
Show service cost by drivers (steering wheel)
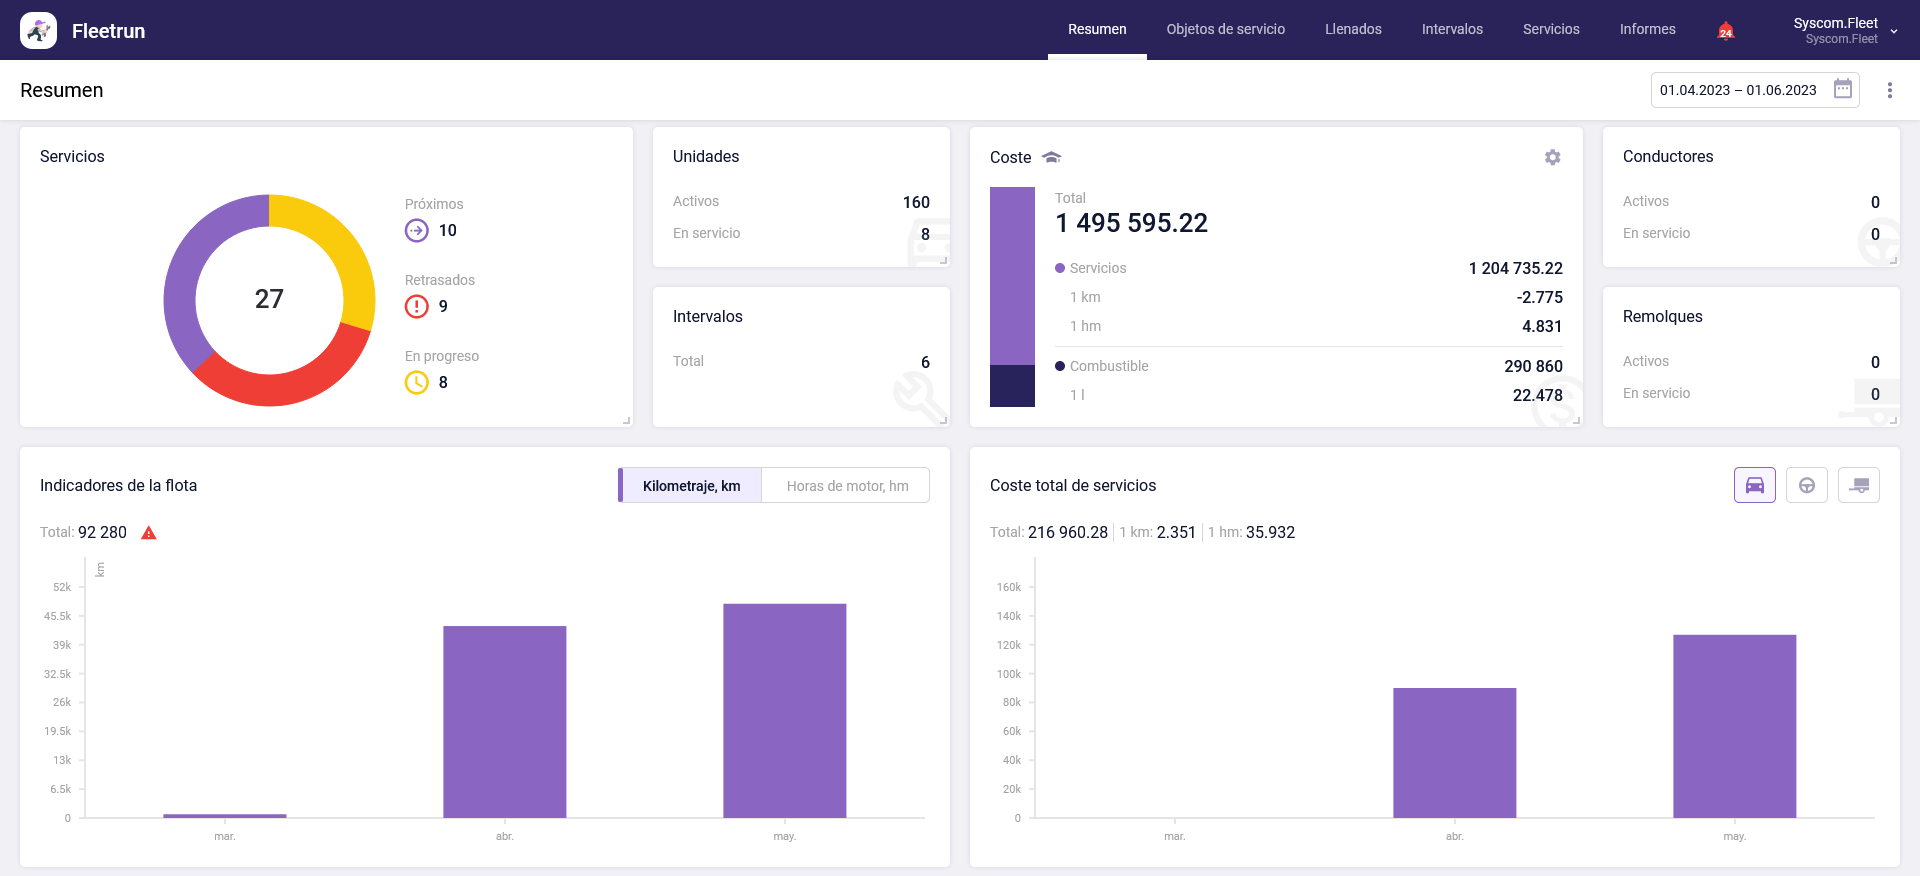1806,485
